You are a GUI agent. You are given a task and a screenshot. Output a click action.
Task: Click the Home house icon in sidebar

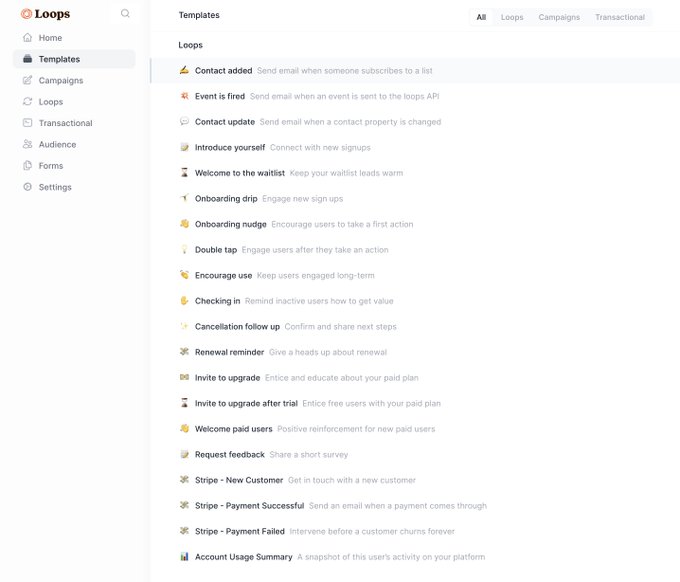click(x=27, y=37)
